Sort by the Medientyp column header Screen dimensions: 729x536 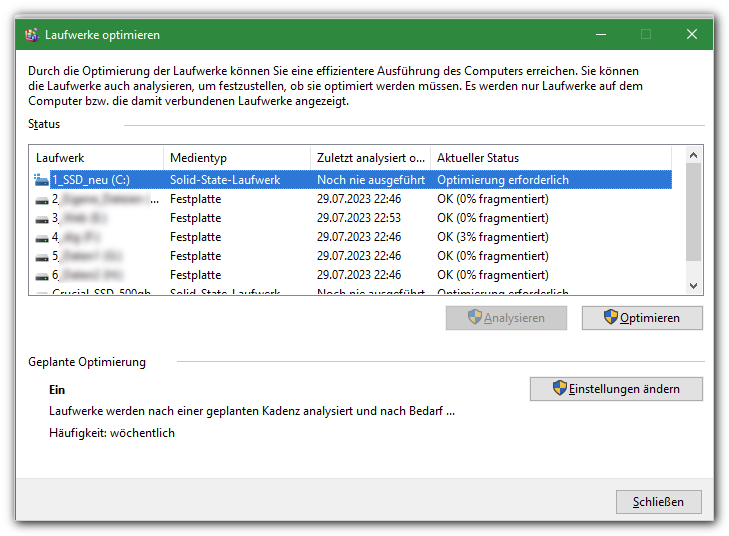click(237, 158)
